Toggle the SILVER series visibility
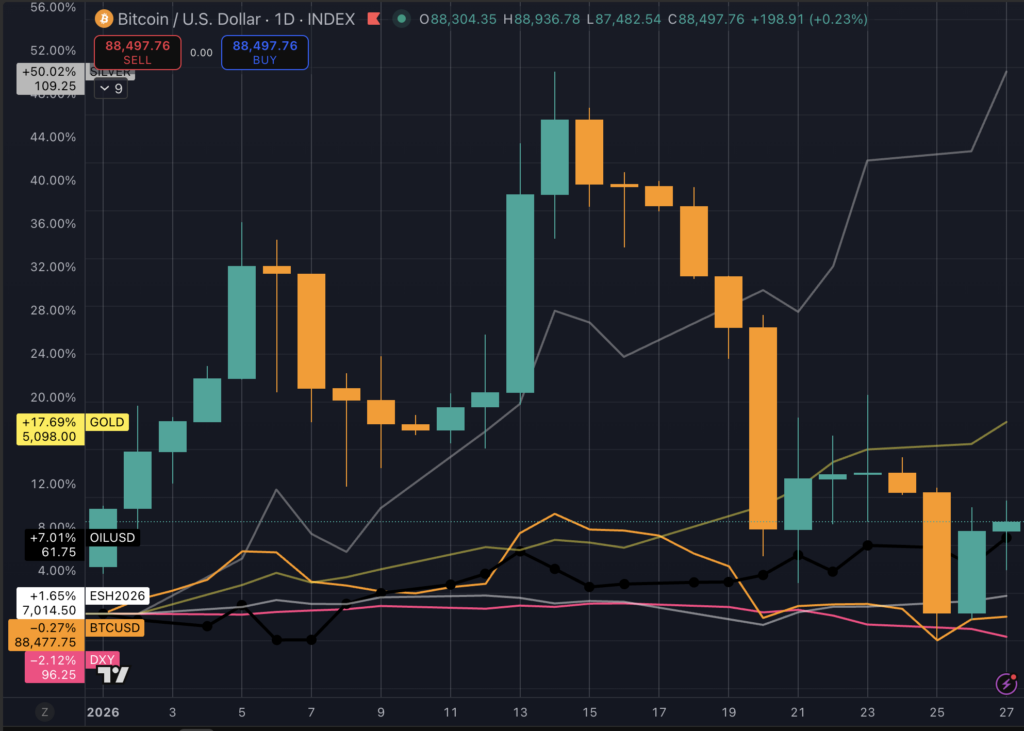This screenshot has width=1024, height=731. [x=110, y=72]
